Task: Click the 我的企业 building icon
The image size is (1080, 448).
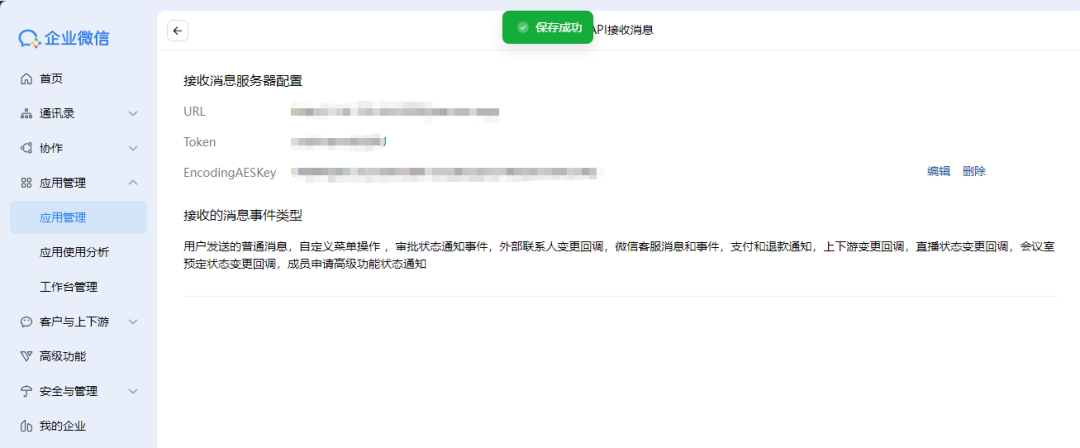Action: pyautogui.click(x=26, y=426)
